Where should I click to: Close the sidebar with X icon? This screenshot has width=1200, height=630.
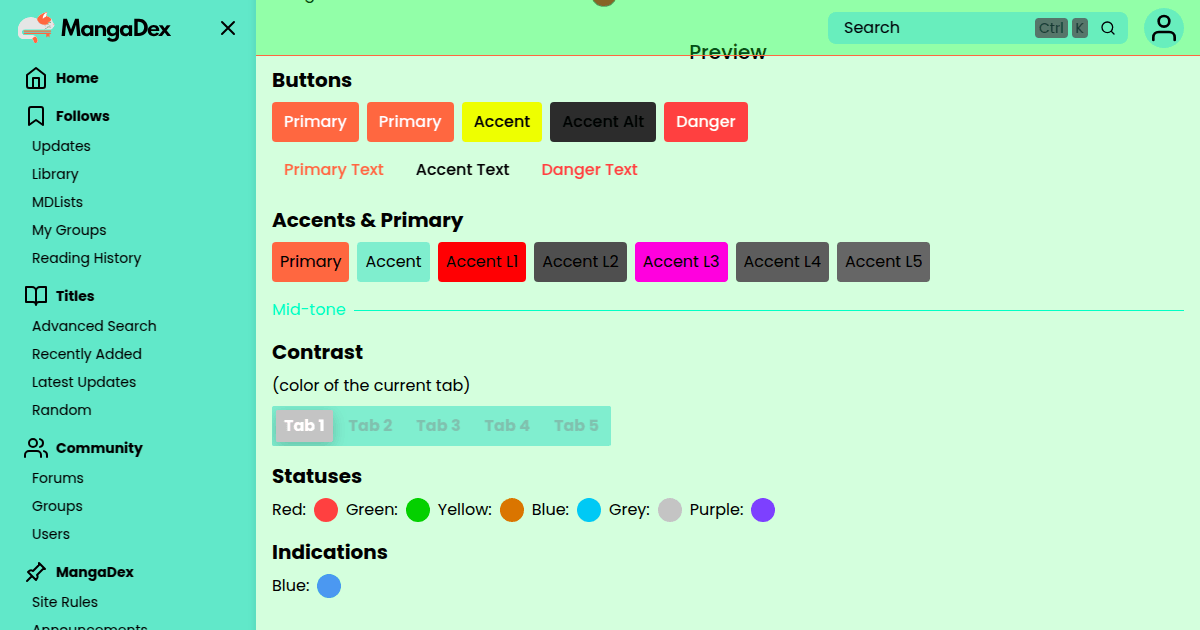coord(228,28)
